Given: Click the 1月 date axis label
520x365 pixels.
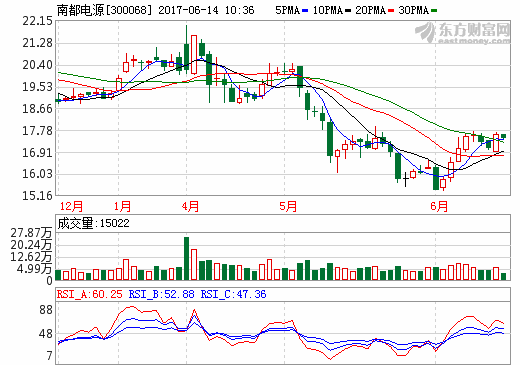Looking at the screenshot, I should pyautogui.click(x=122, y=206).
